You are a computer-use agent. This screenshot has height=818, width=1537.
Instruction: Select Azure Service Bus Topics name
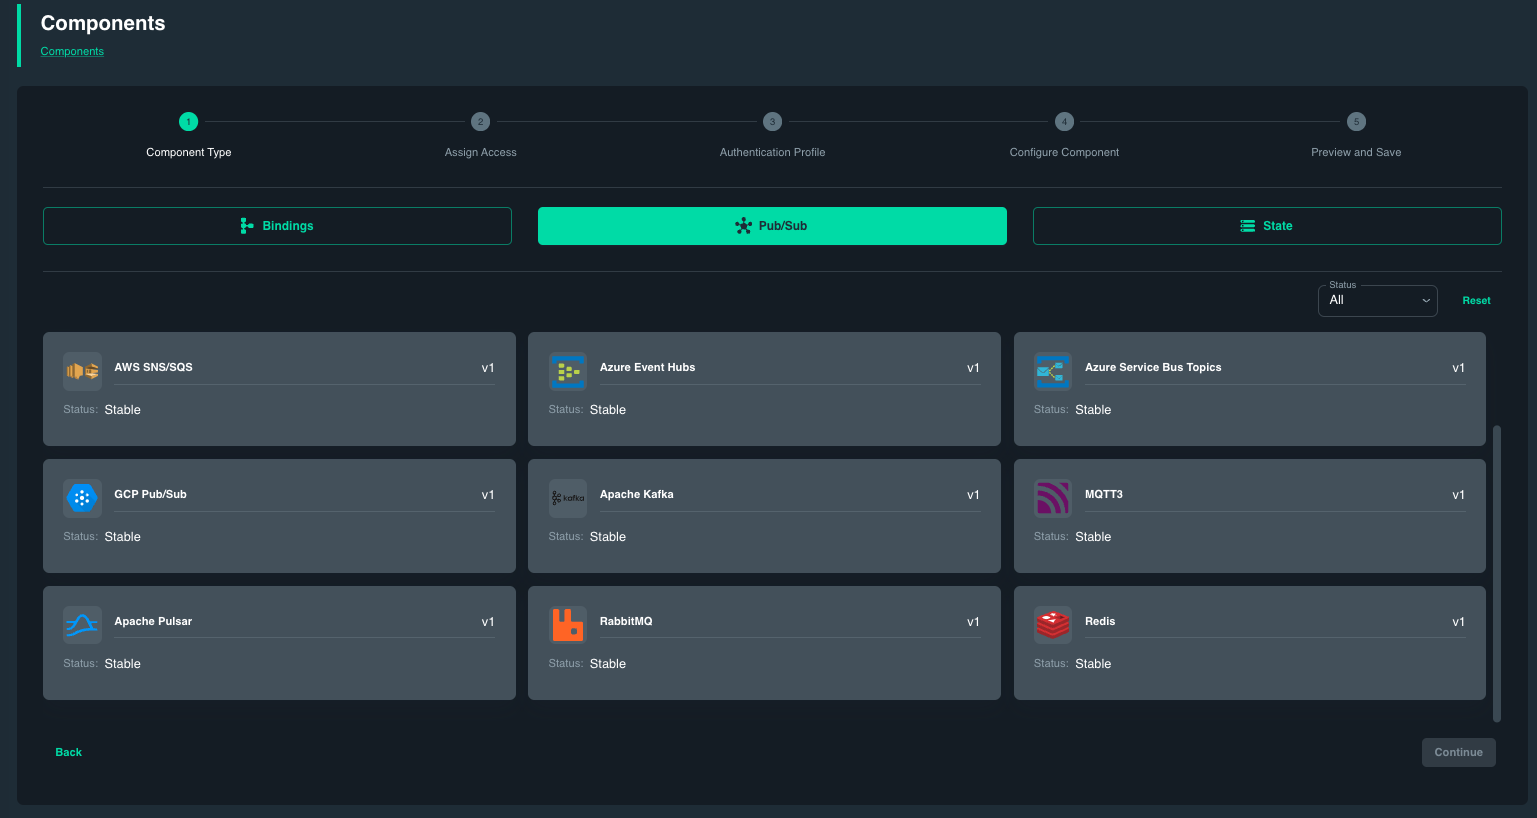[x=1153, y=367]
